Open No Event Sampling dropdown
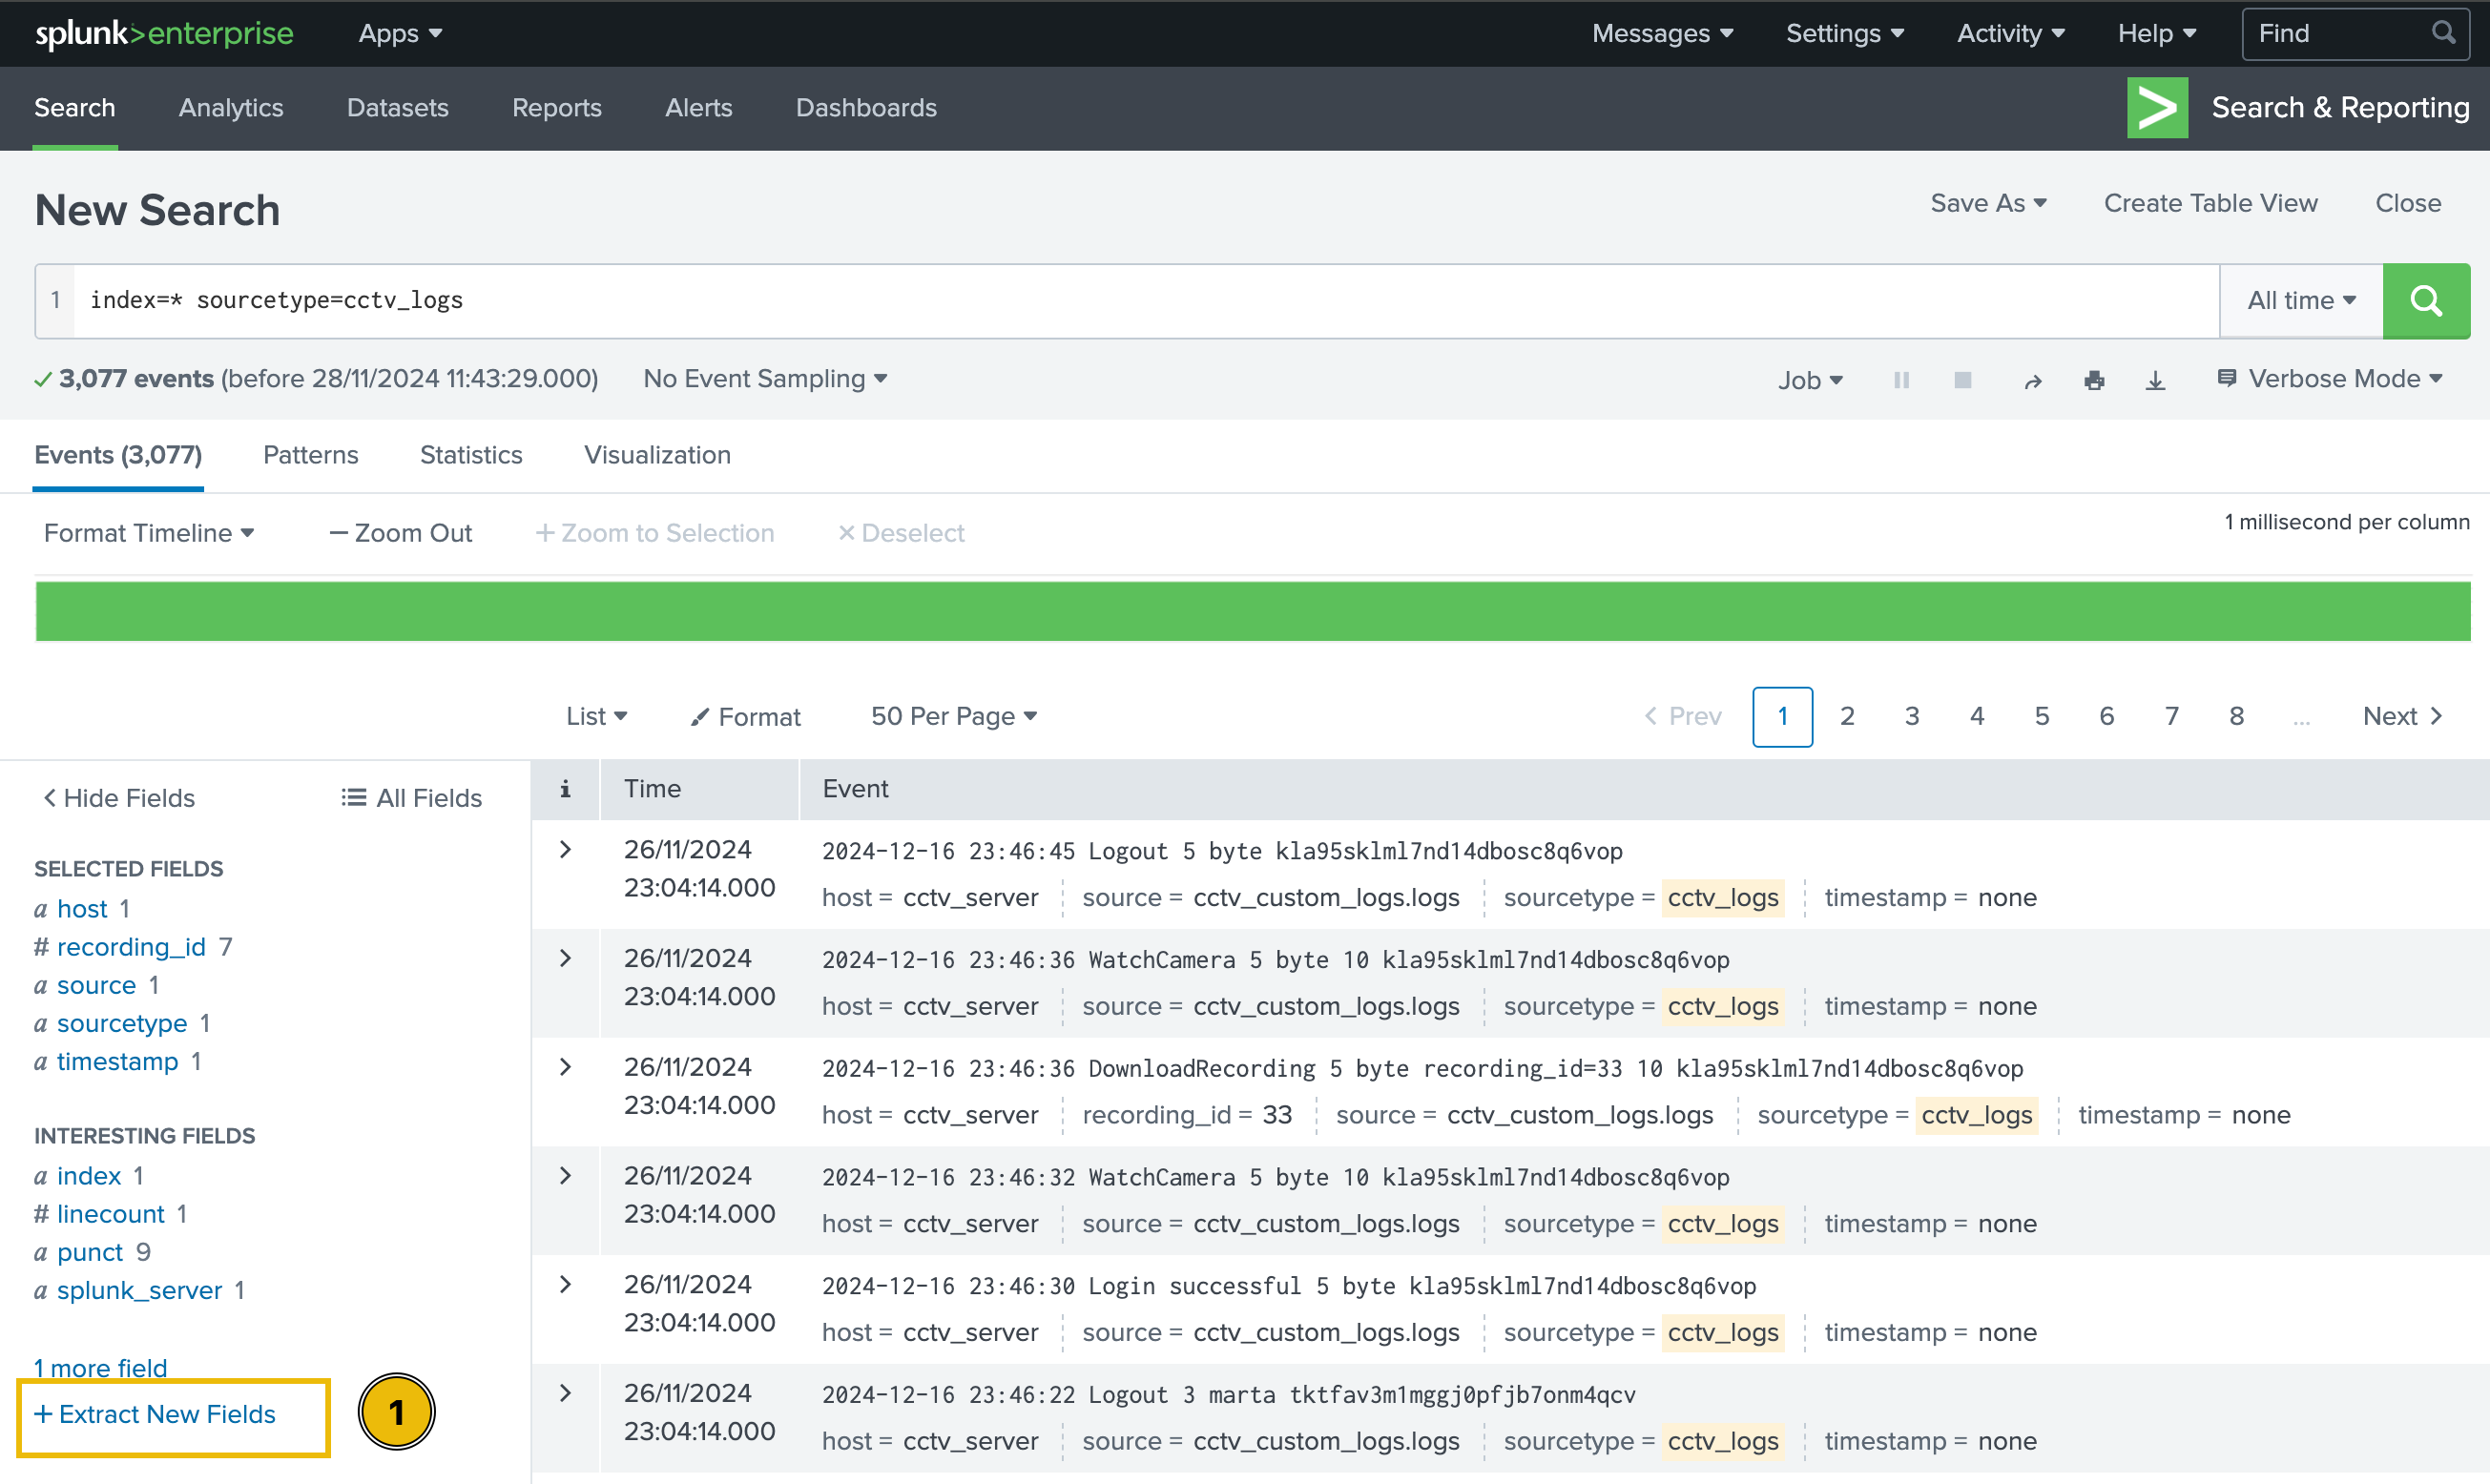This screenshot has width=2490, height=1484. 765,379
